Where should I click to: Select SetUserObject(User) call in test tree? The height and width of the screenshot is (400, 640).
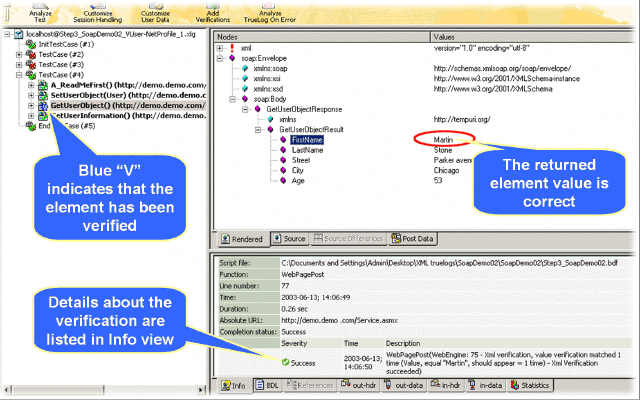pos(125,95)
